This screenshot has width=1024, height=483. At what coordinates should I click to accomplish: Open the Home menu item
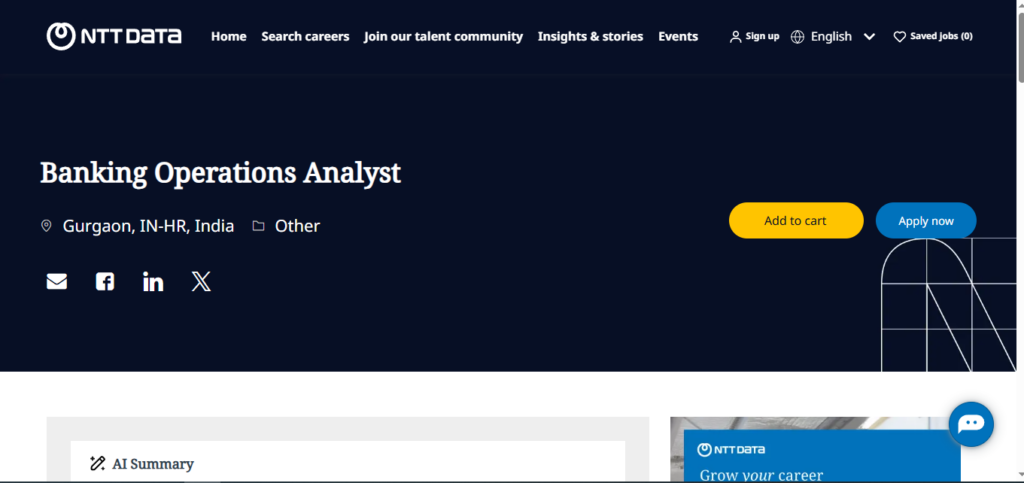point(229,37)
